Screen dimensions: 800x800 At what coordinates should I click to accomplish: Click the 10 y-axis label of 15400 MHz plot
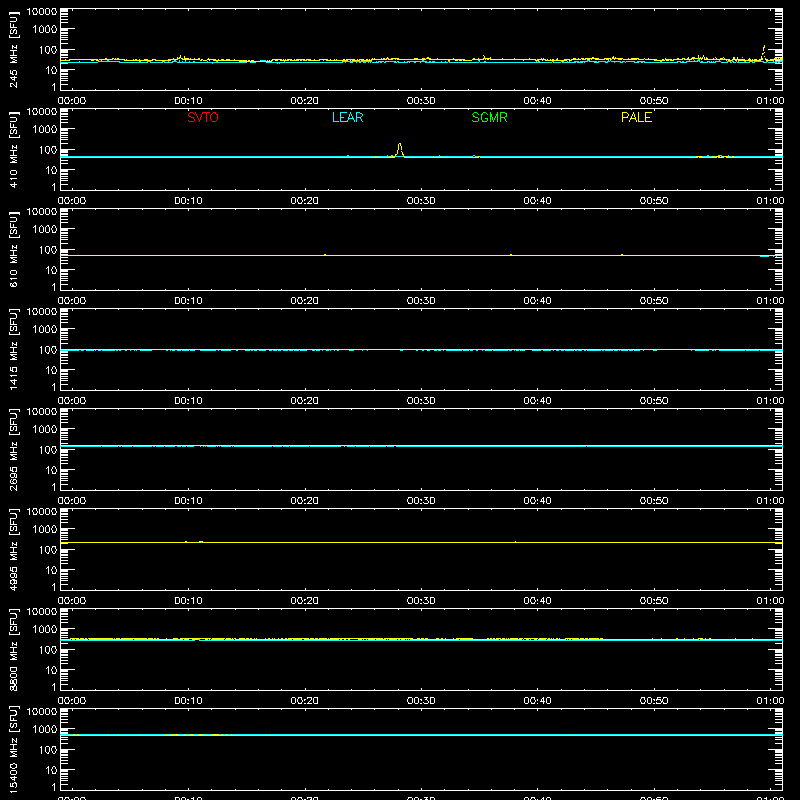pyautogui.click(x=51, y=770)
